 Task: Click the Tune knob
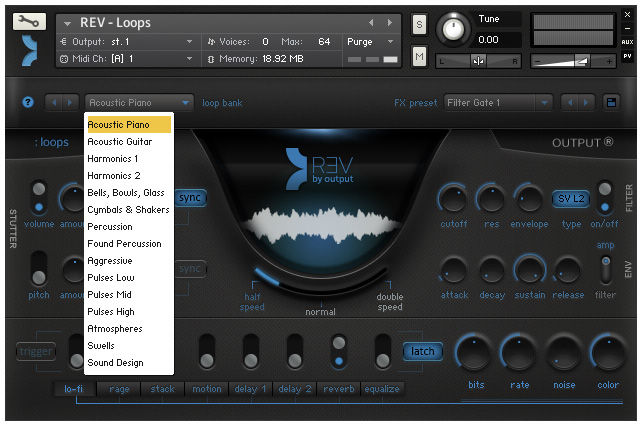tap(453, 29)
